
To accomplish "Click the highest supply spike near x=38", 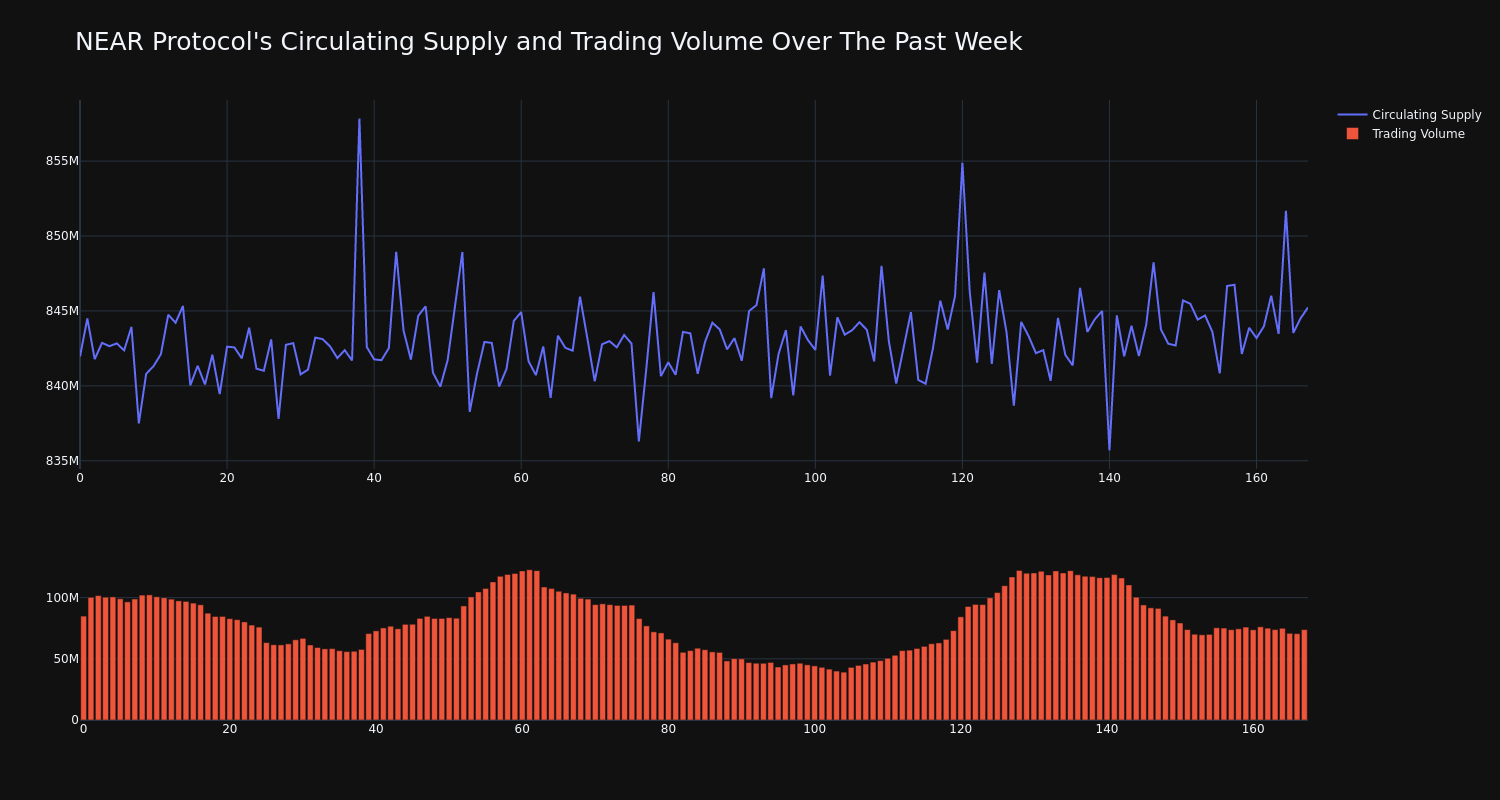I will tap(359, 120).
